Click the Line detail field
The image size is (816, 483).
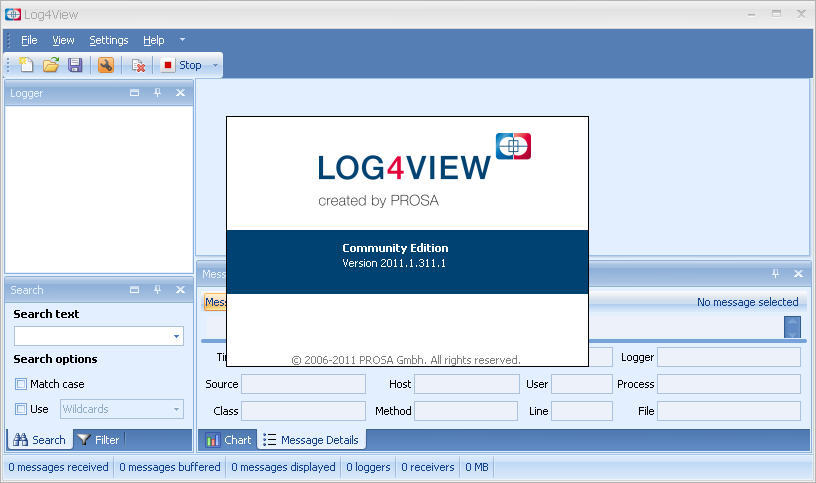click(582, 411)
